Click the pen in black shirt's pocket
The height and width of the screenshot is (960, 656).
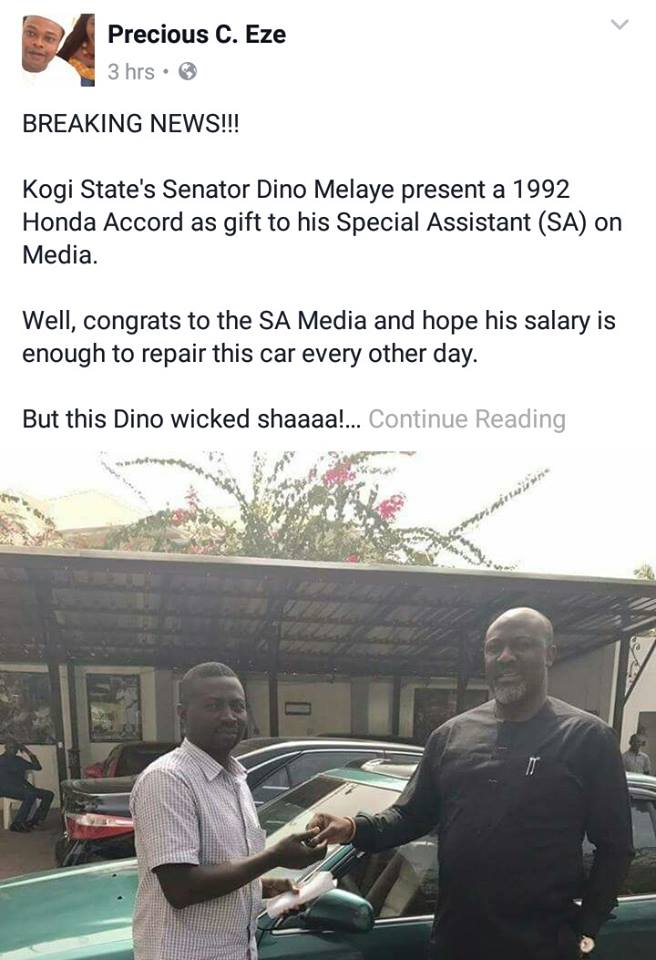530,765
